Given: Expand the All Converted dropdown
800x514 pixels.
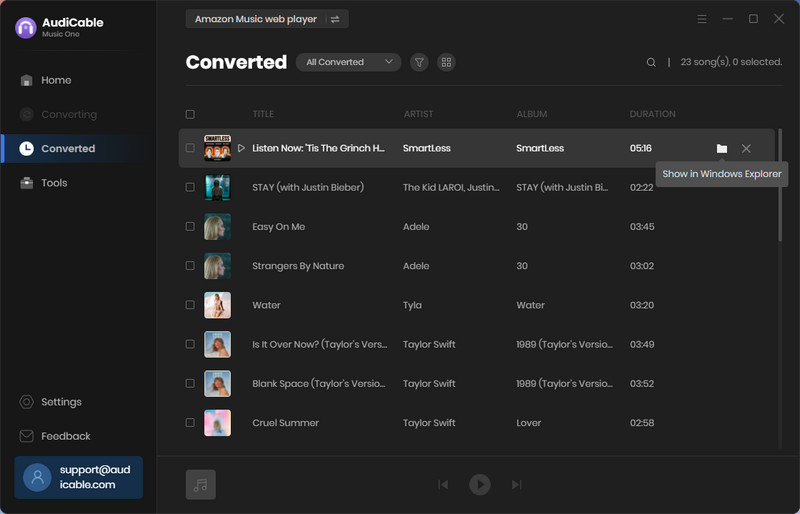Looking at the screenshot, I should (348, 62).
